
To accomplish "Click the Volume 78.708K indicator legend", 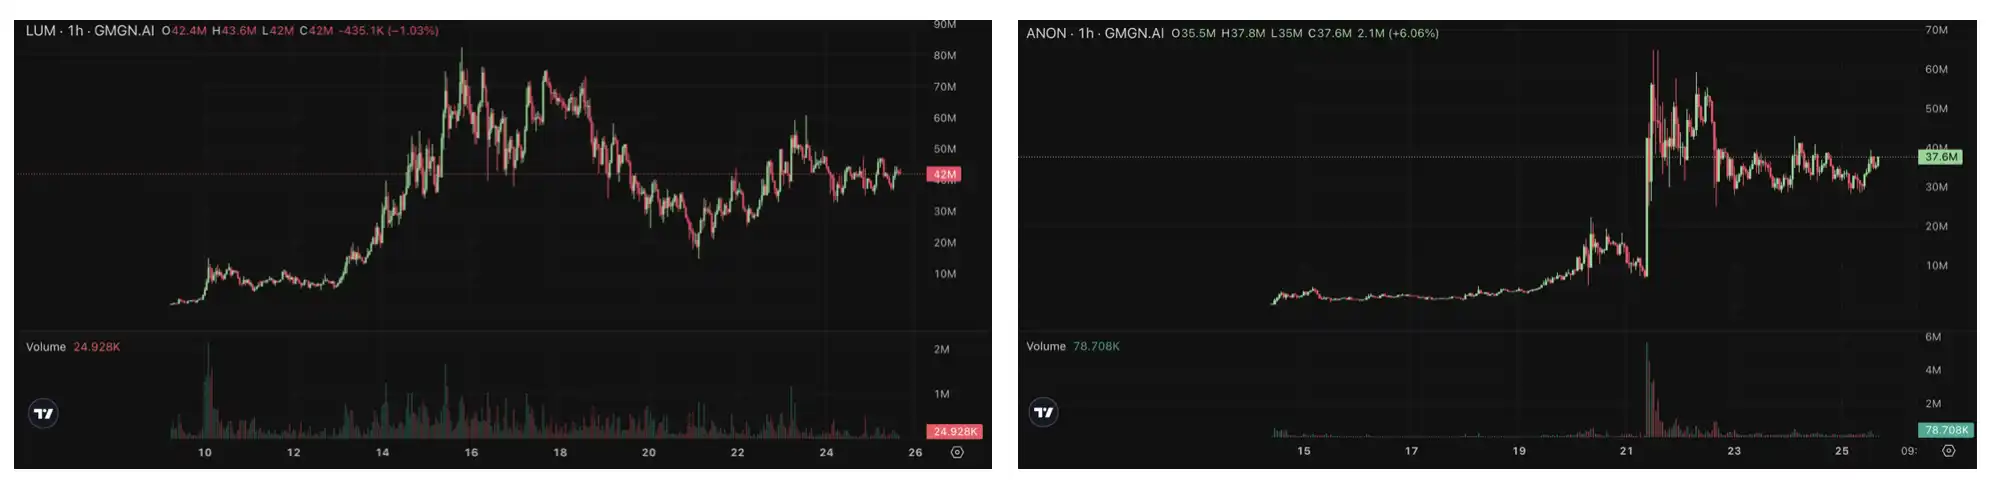I will [x=1073, y=346].
